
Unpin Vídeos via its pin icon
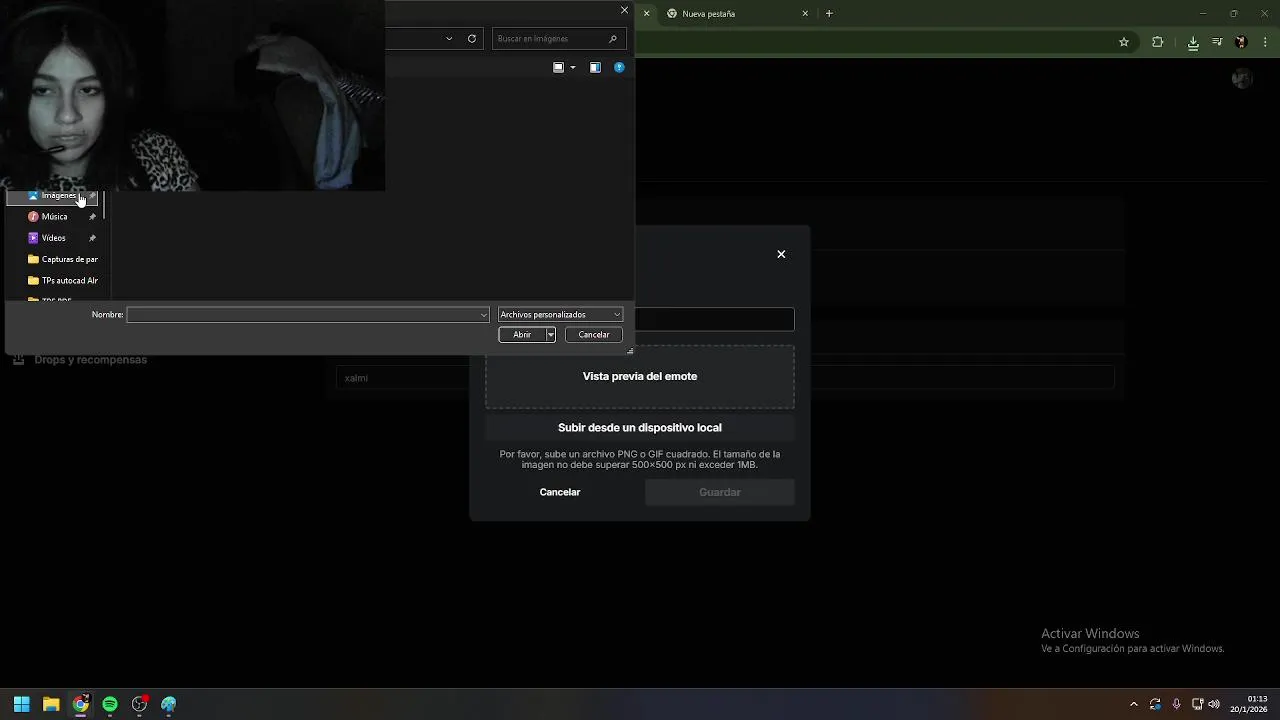point(92,238)
